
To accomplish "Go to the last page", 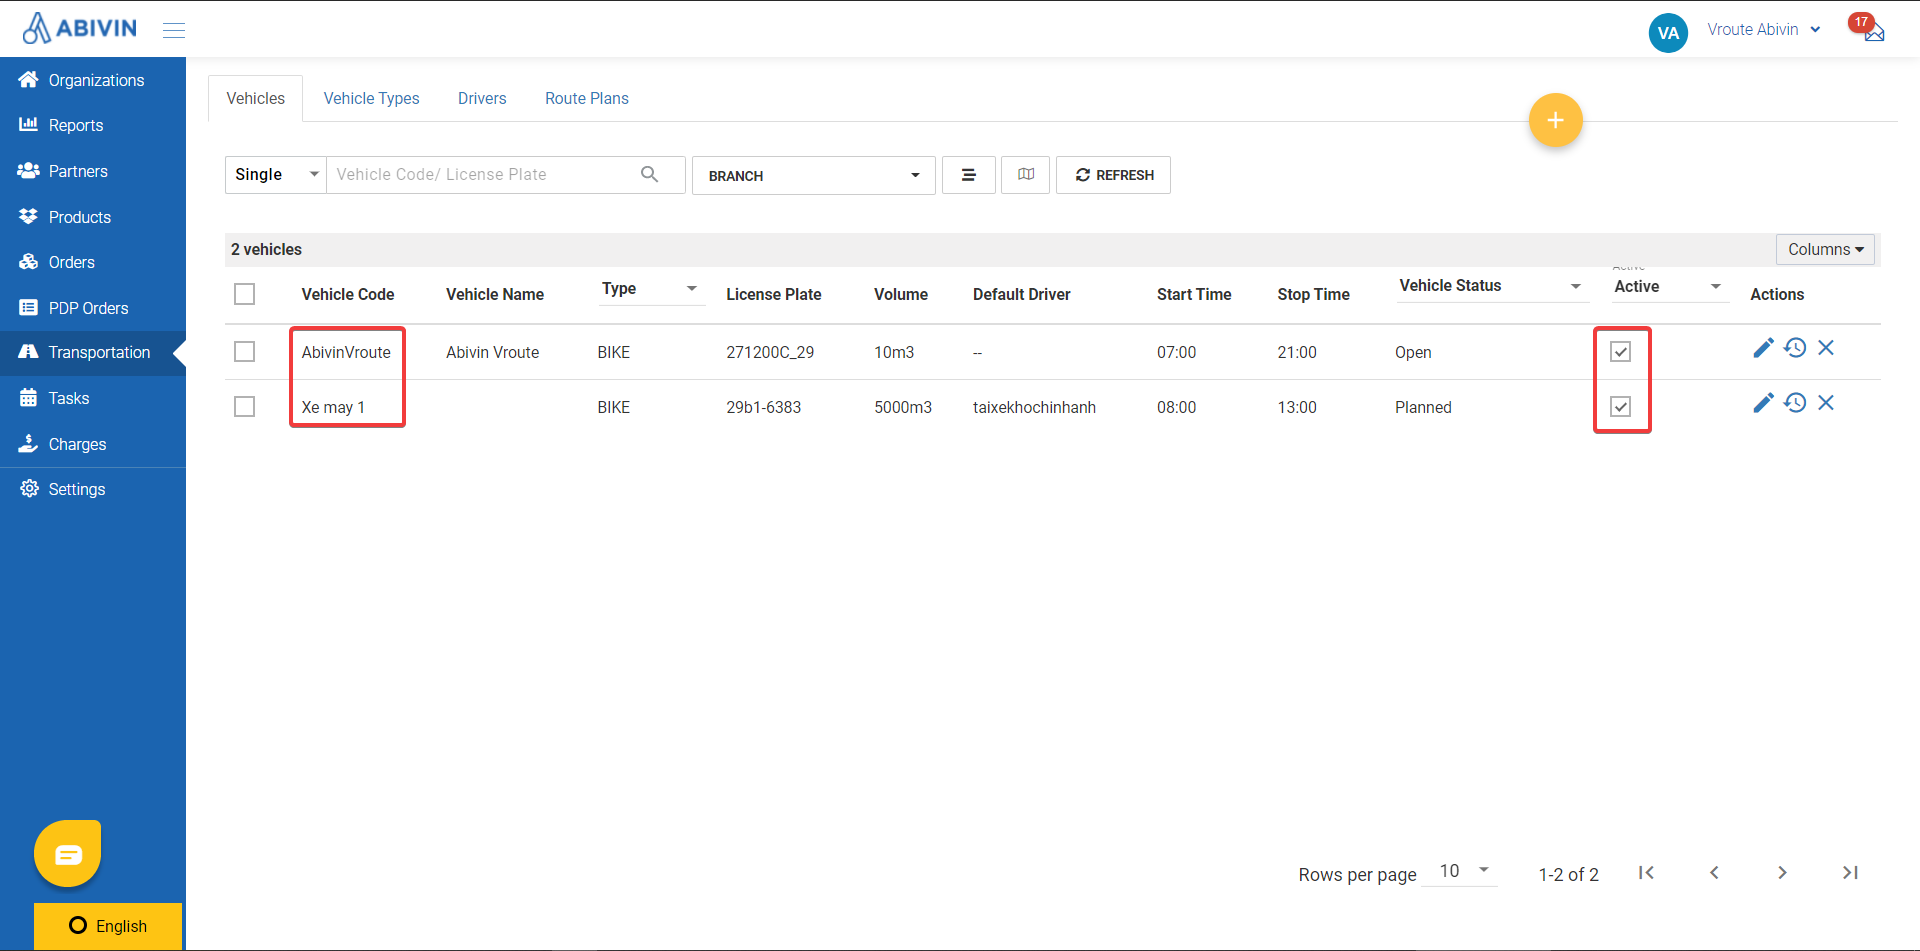I will [1850, 873].
